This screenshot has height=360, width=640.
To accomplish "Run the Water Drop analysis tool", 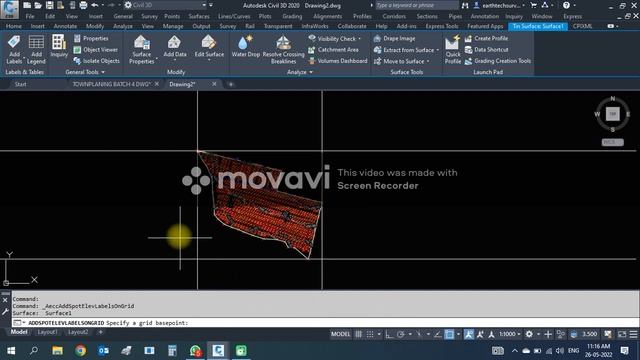I will (245, 46).
